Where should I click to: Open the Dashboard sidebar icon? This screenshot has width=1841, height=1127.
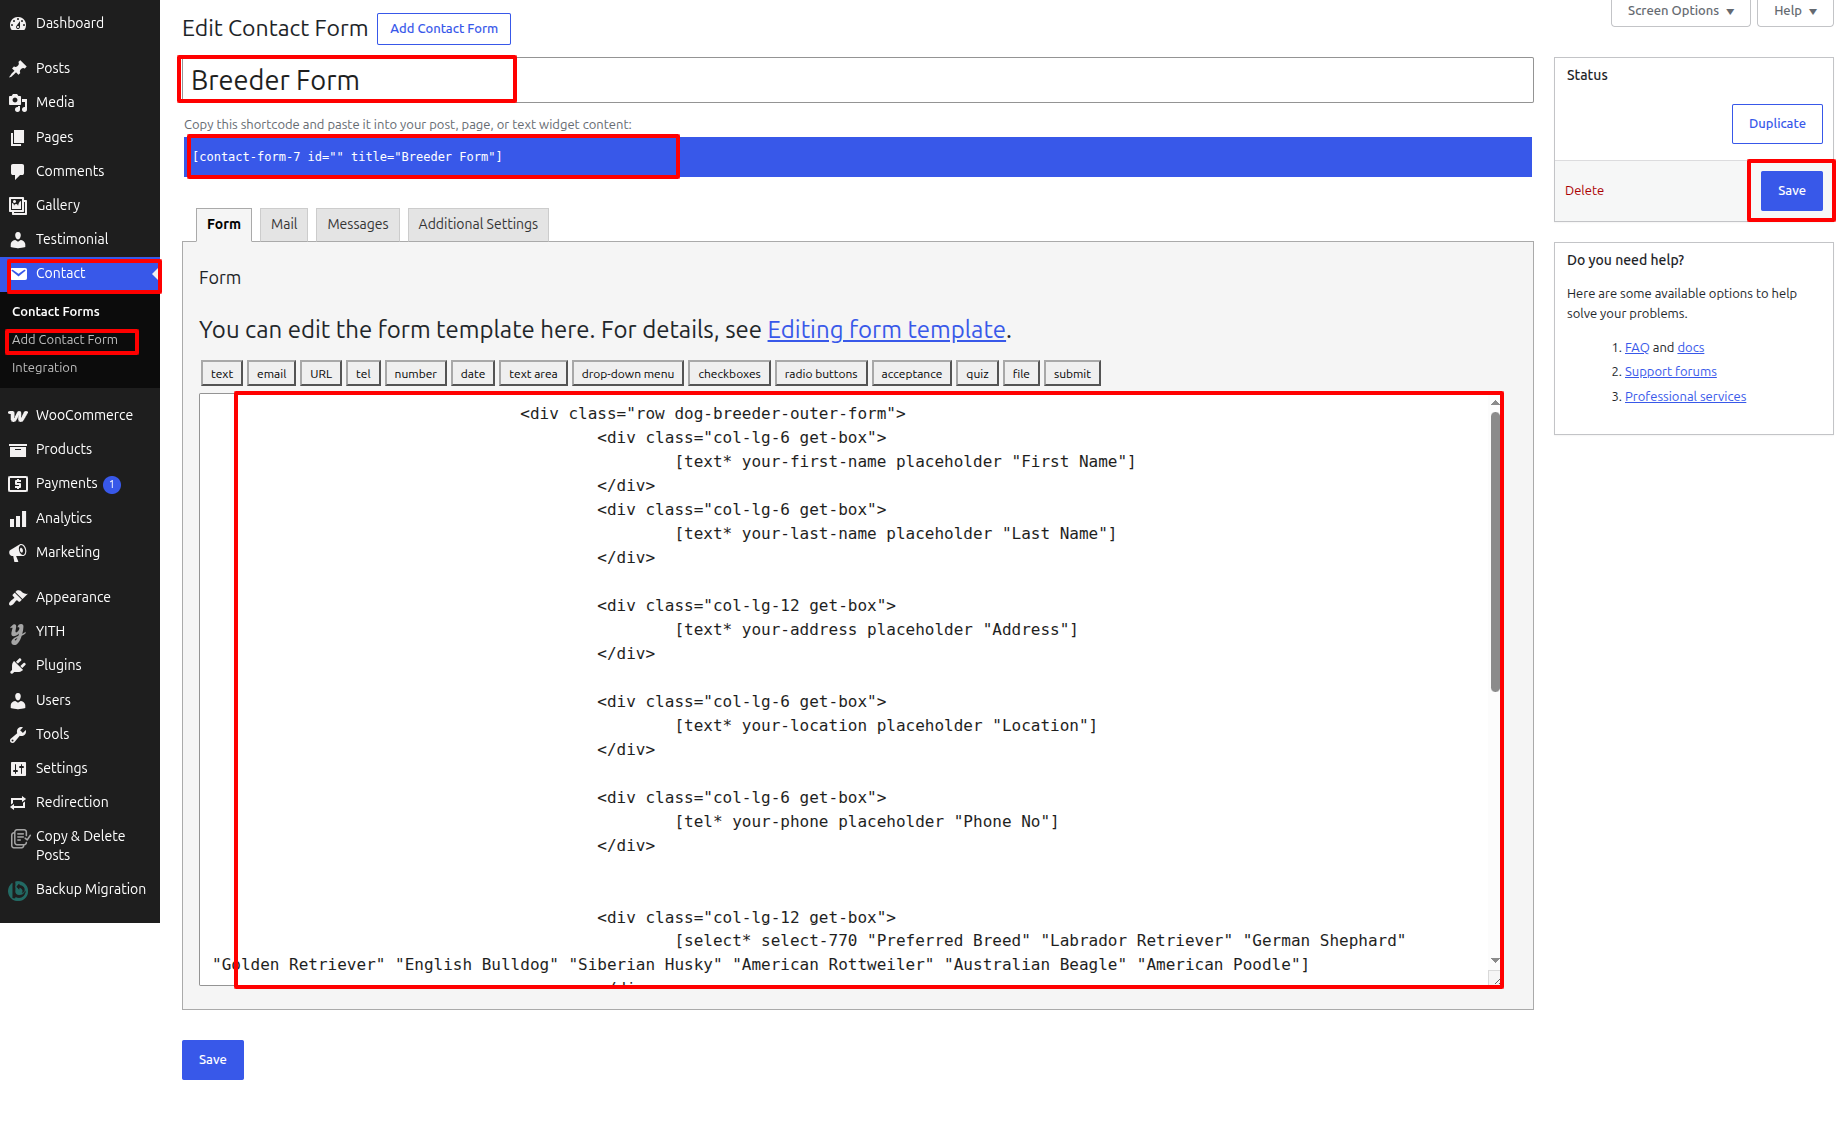(18, 23)
